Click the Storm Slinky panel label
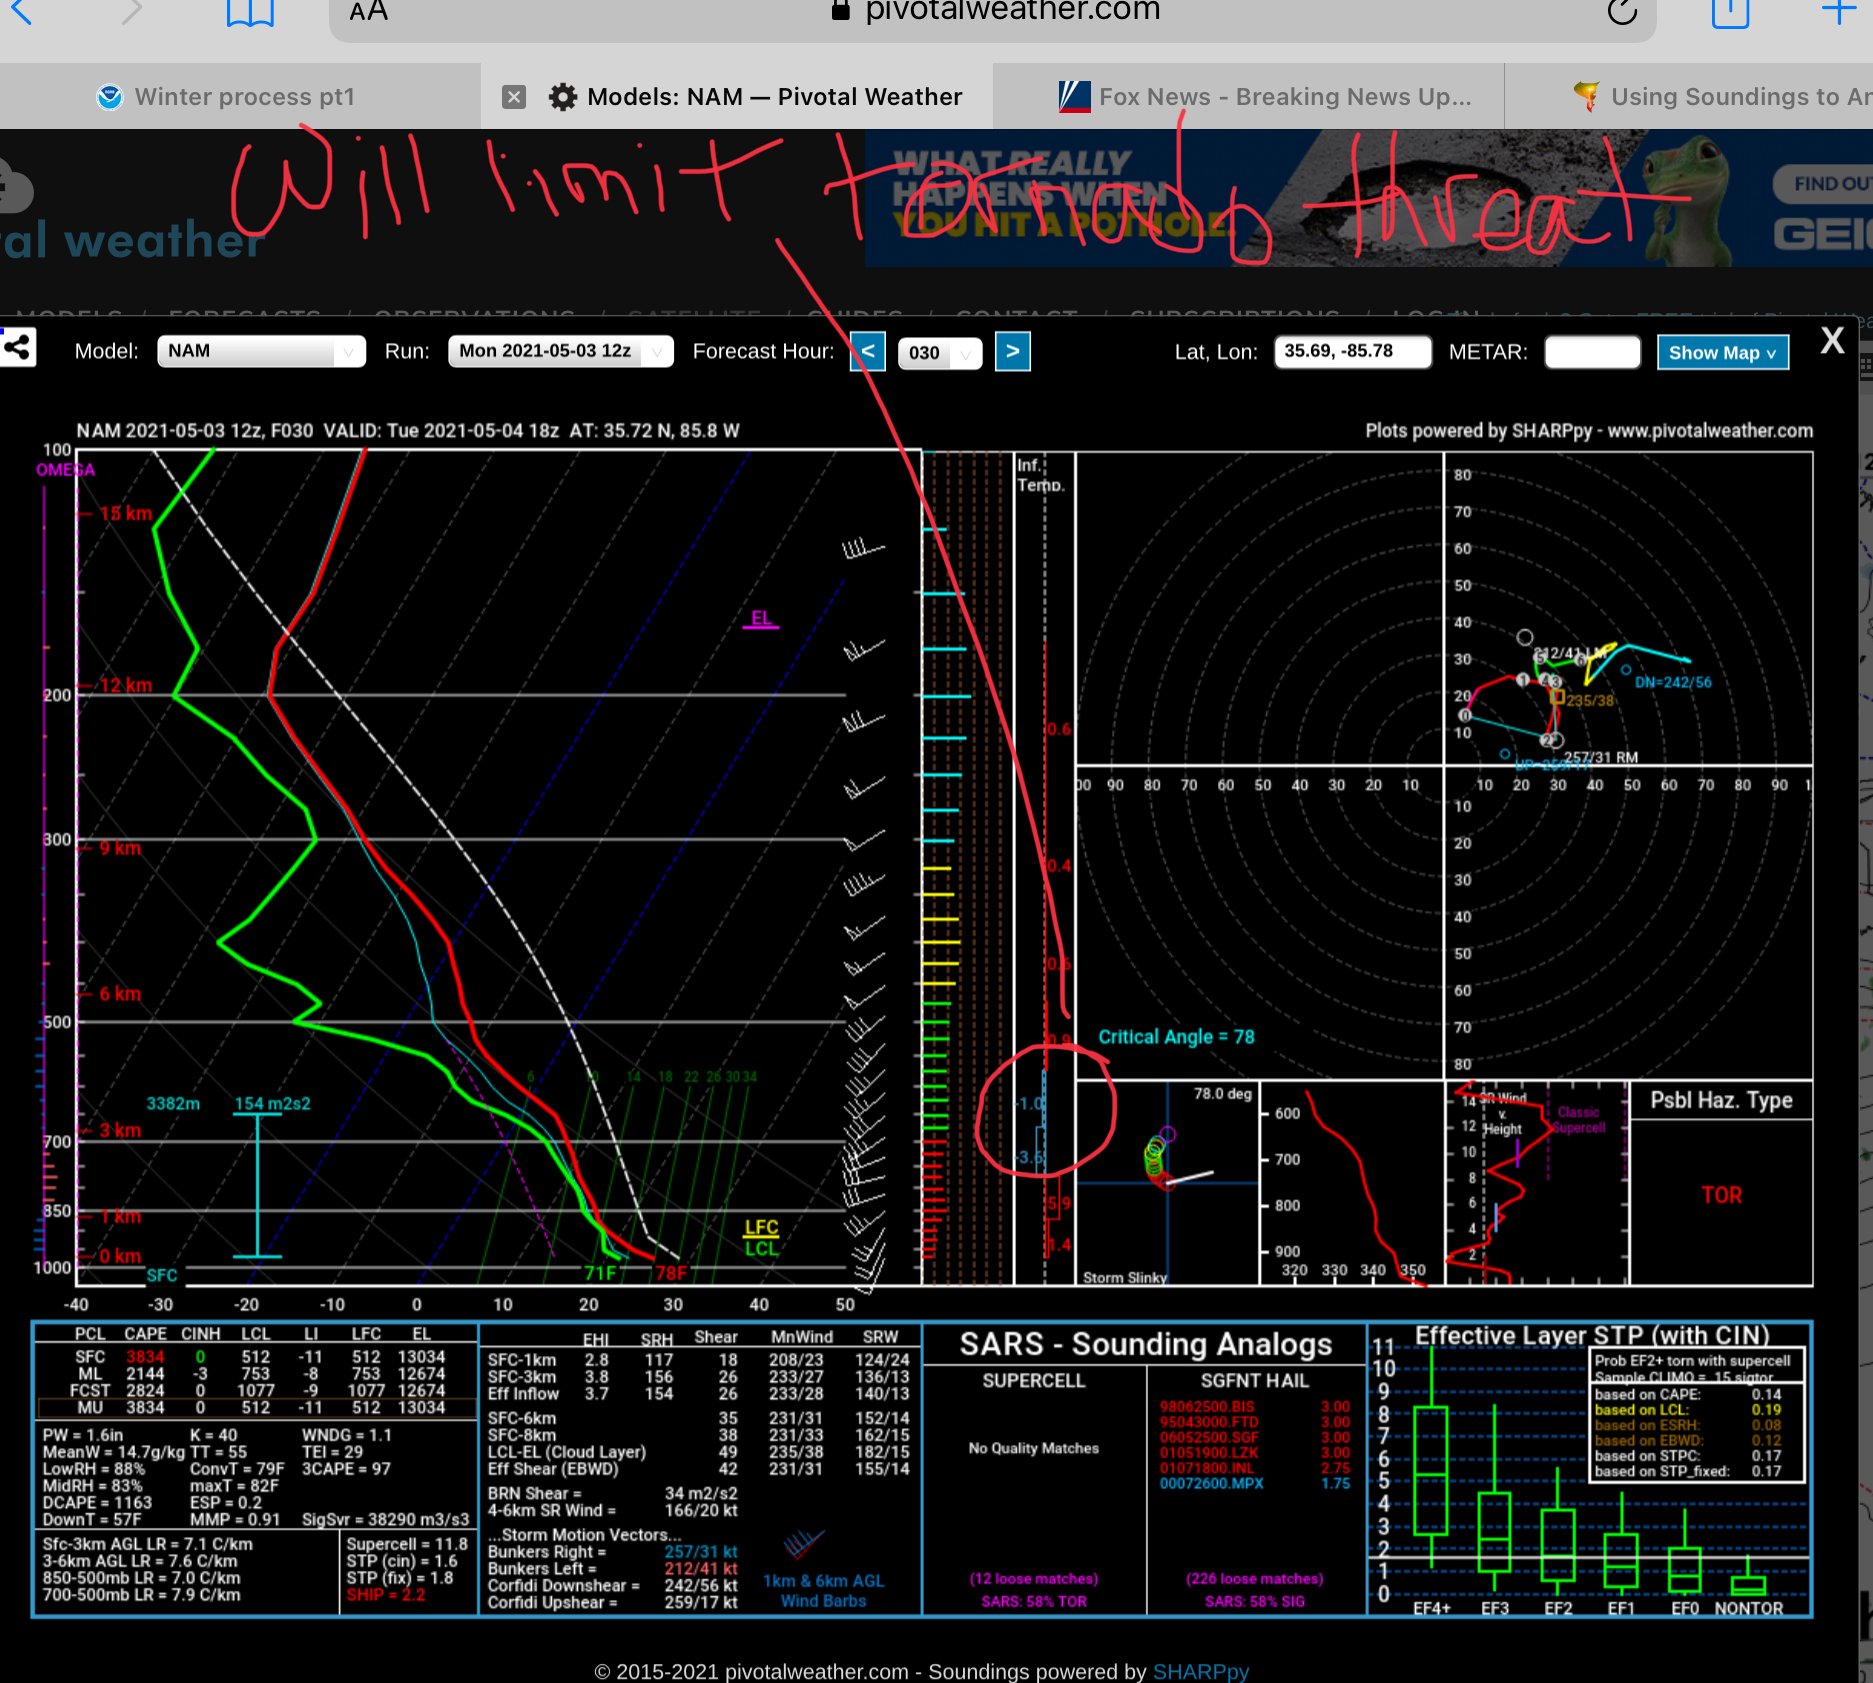Screen dimensions: 1873x1683 [1125, 1277]
